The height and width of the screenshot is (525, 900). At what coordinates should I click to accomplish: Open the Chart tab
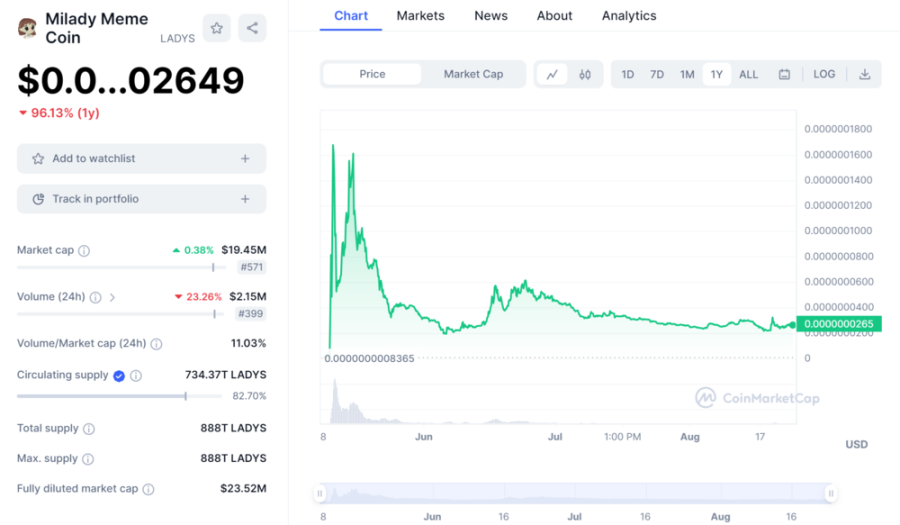(351, 15)
